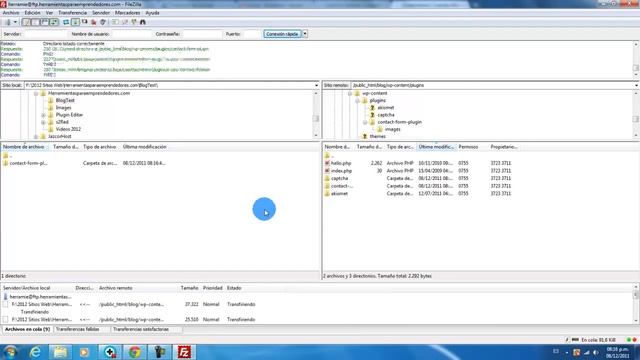
Task: Open the Ayuda menu
Action: point(152,13)
